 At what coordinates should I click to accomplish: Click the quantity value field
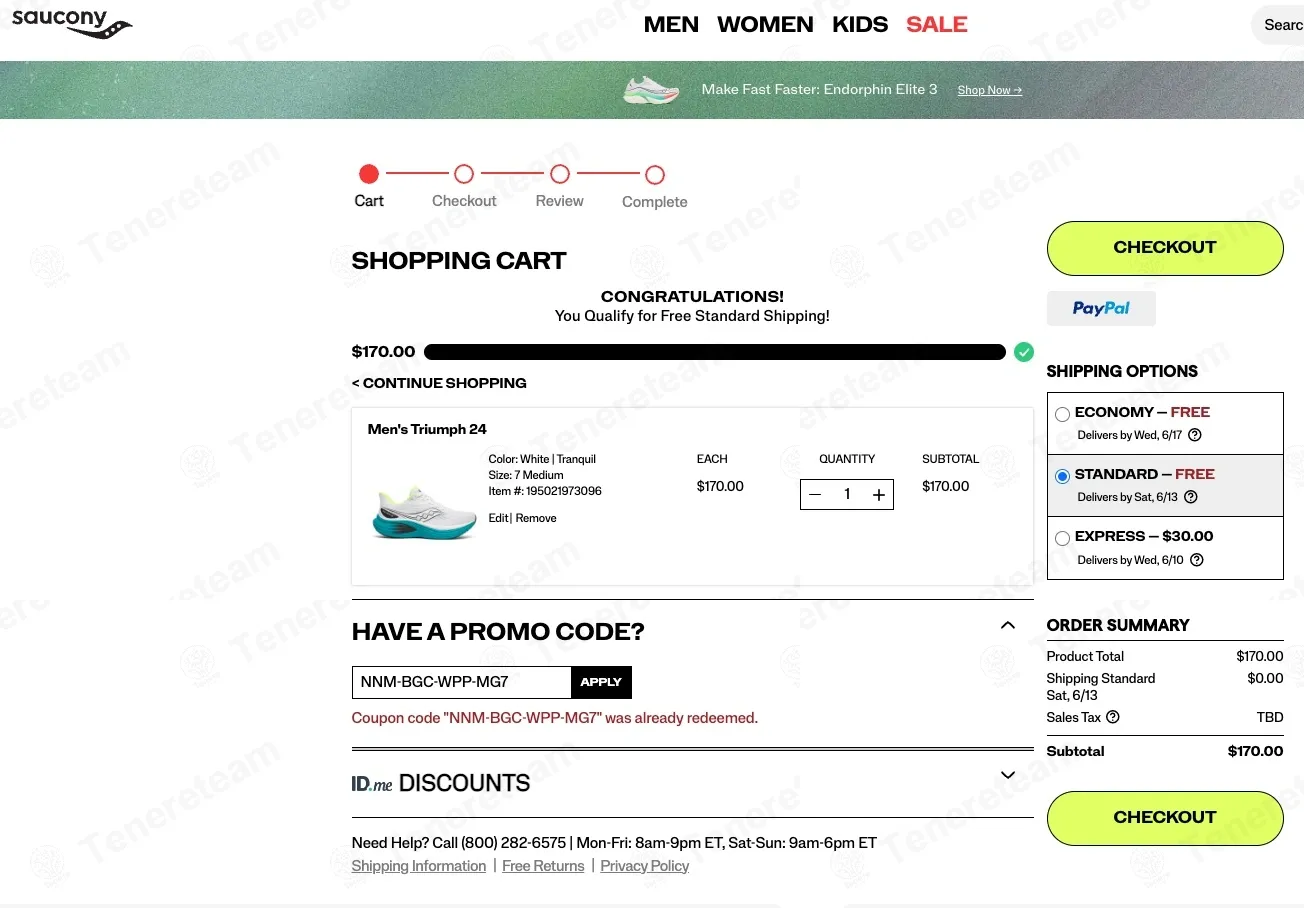pos(847,495)
